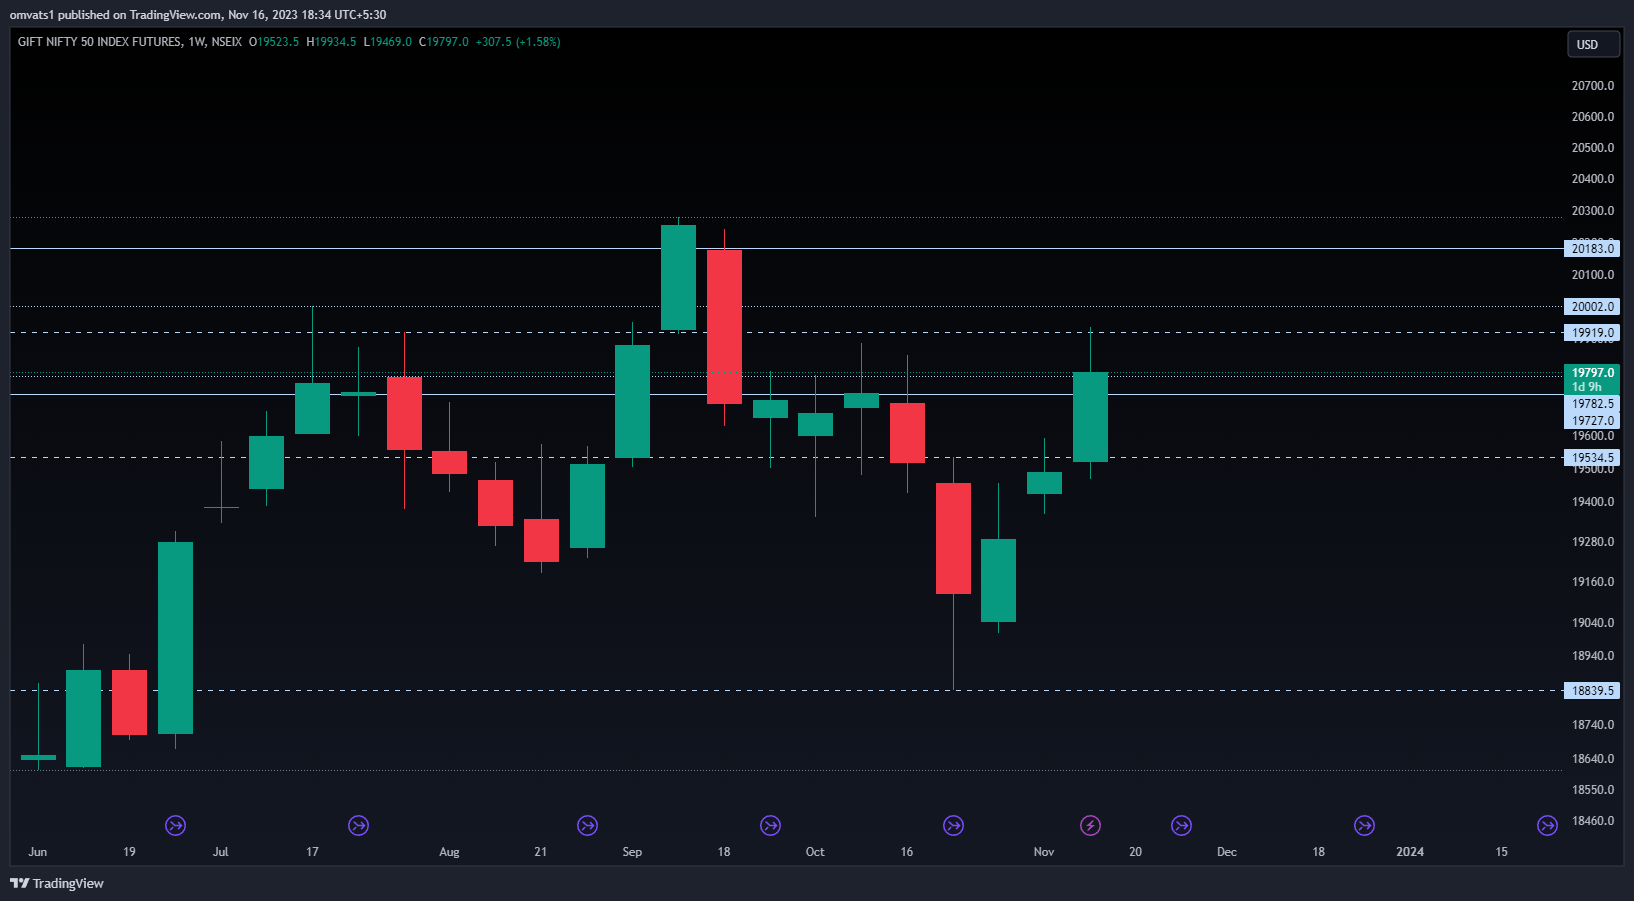Click the rollover icon between 18 and Oct
1634x901 pixels.
point(770,825)
